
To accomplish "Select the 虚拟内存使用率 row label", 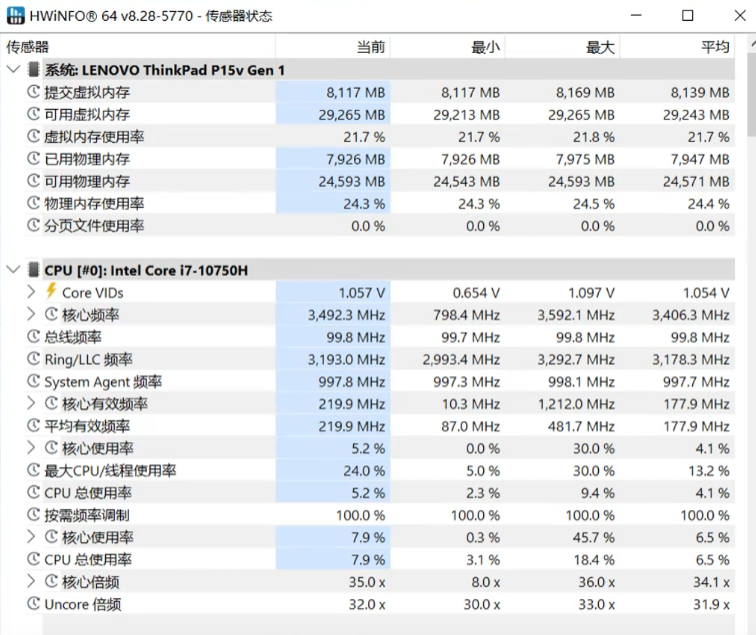I will pos(94,136).
